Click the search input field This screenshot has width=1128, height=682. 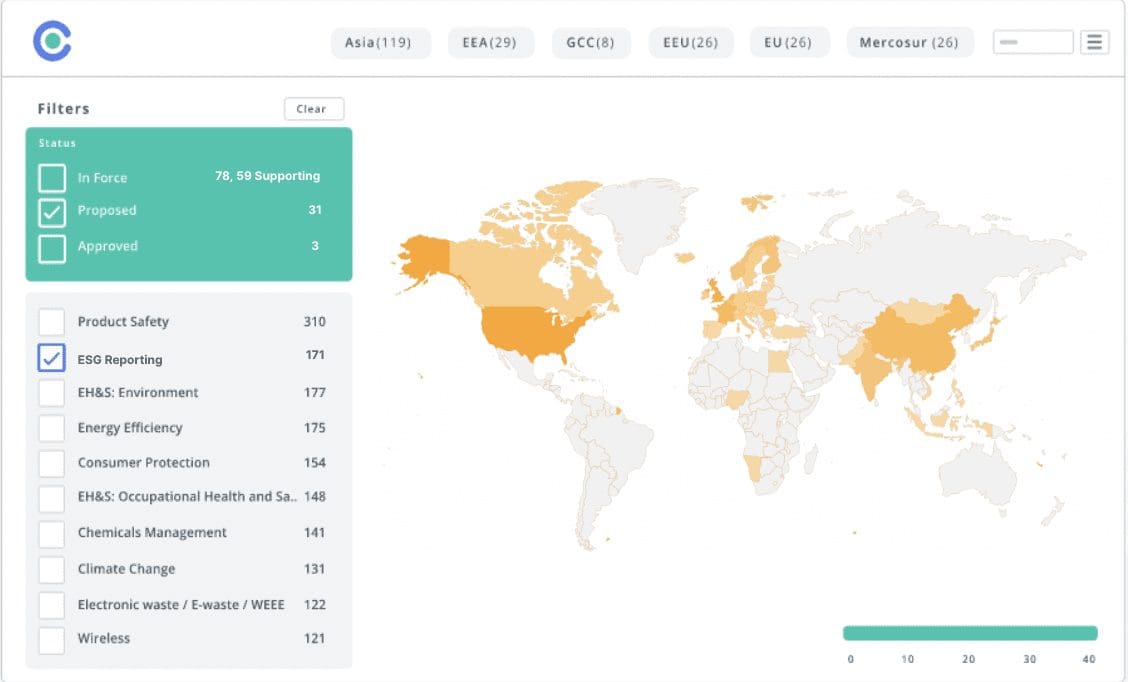pyautogui.click(x=1032, y=41)
